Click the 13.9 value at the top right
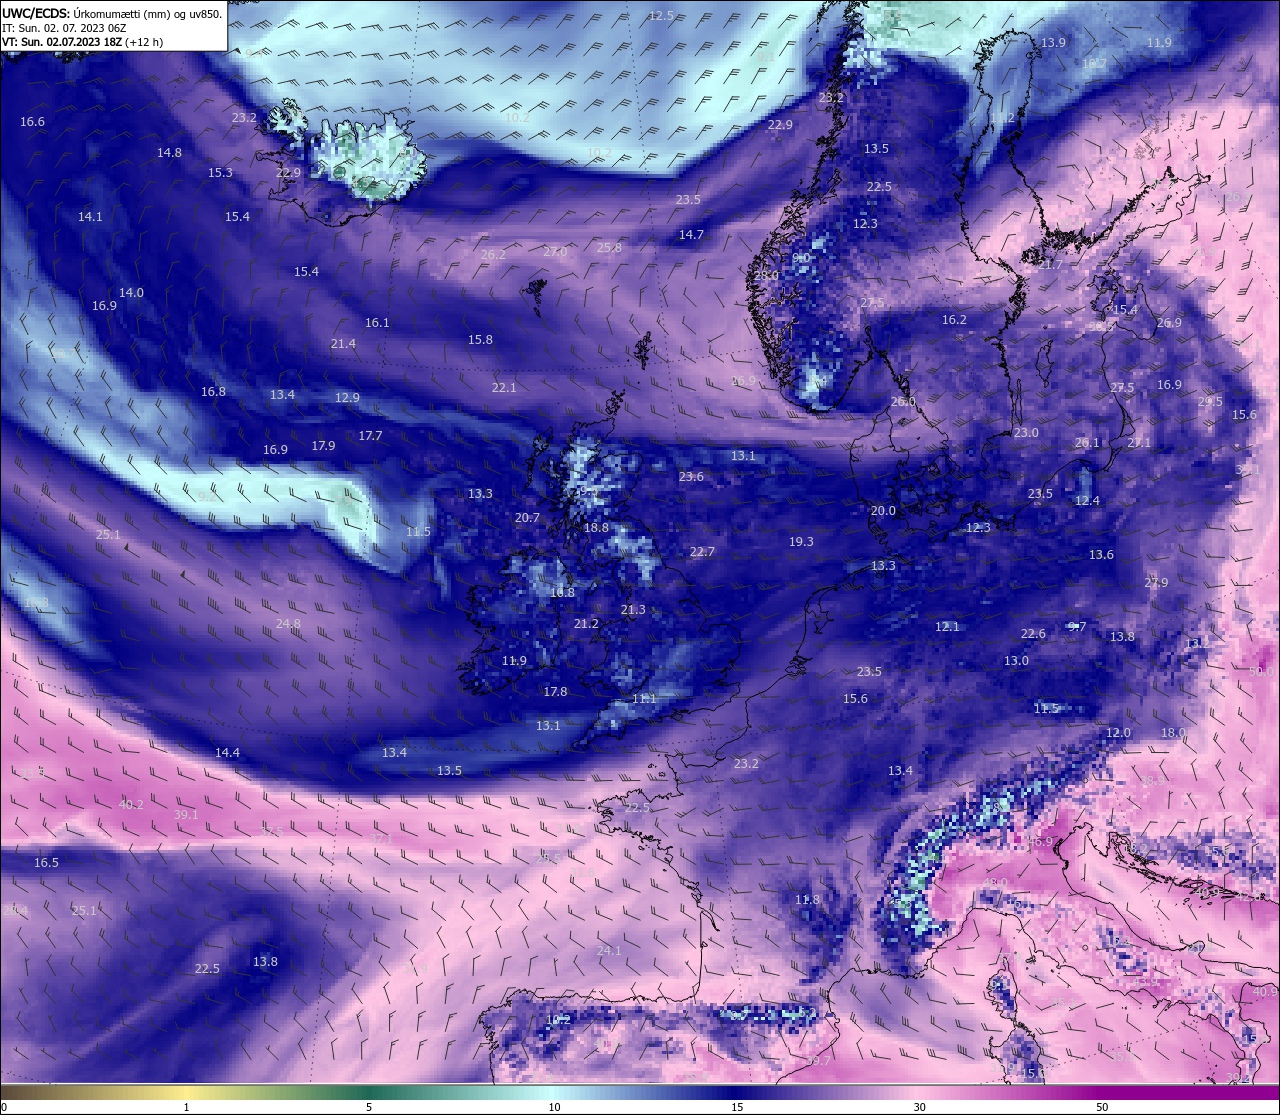The height and width of the screenshot is (1115, 1280). point(1053,42)
